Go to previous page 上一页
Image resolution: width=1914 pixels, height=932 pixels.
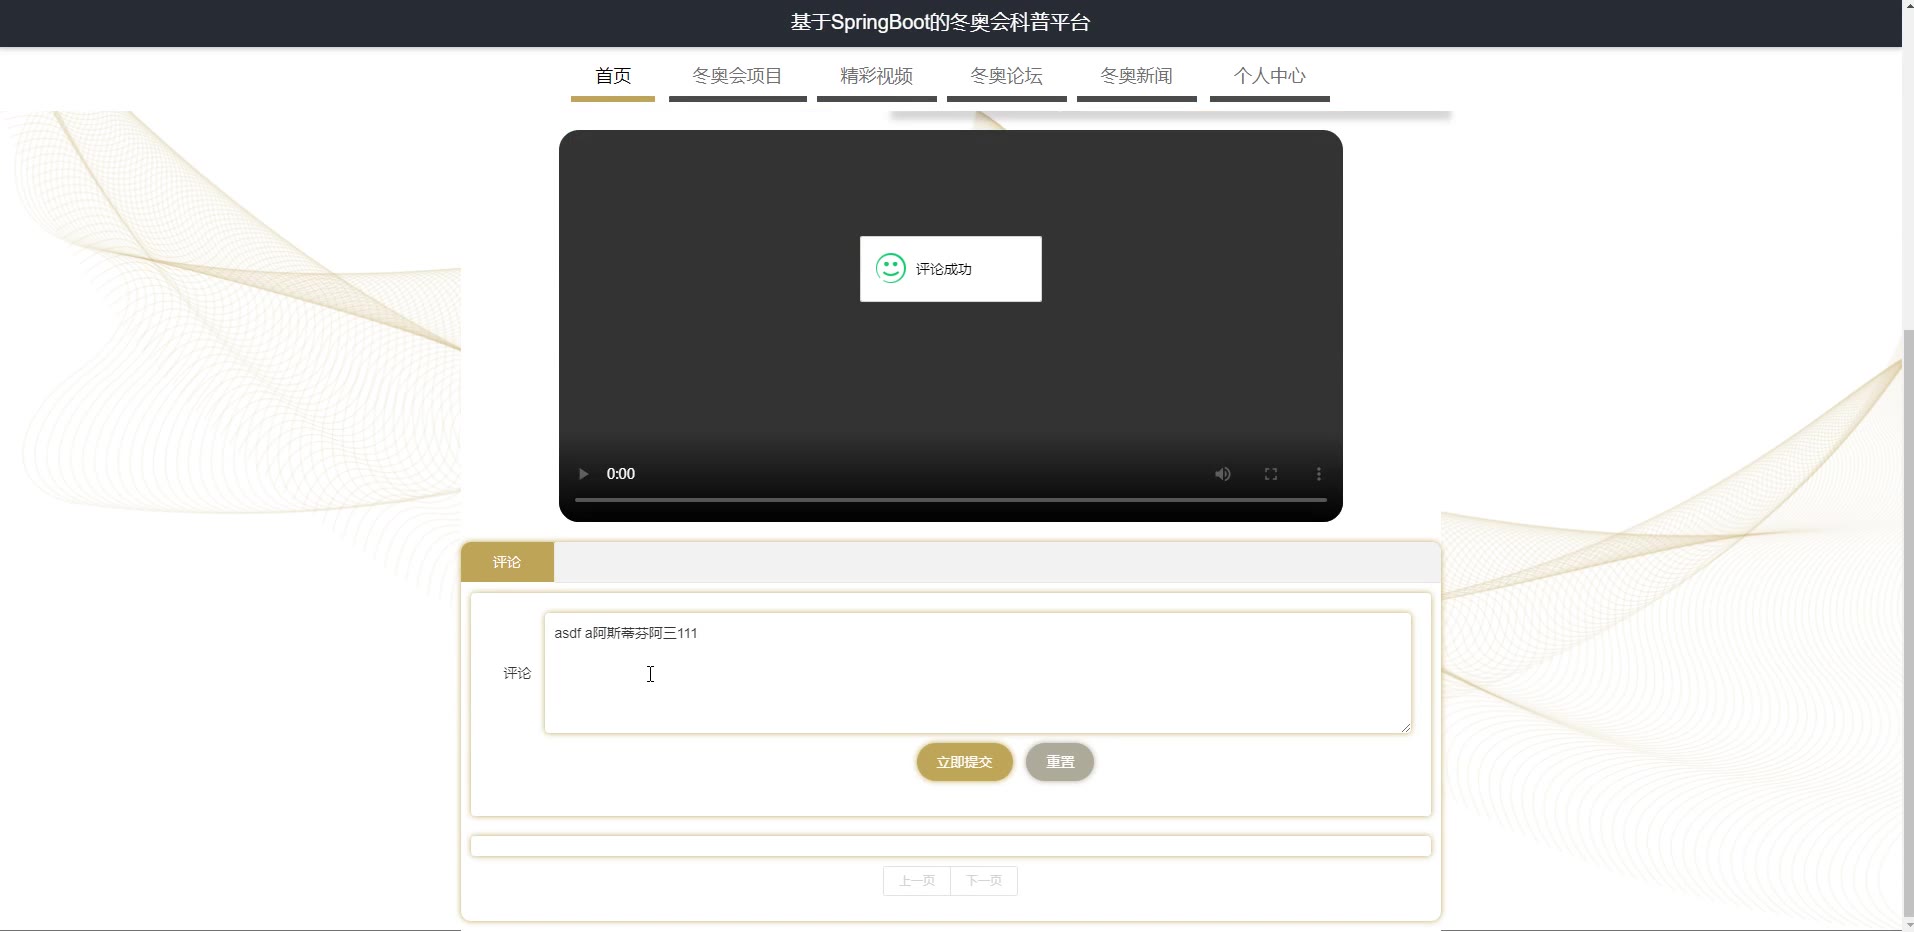click(917, 881)
